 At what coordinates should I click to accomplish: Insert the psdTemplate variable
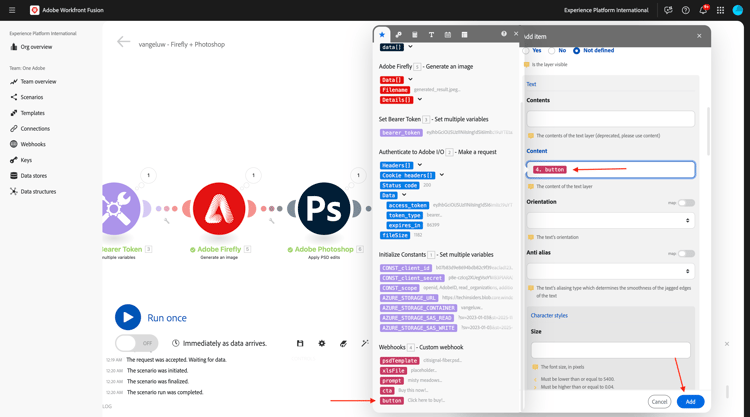[399, 361]
